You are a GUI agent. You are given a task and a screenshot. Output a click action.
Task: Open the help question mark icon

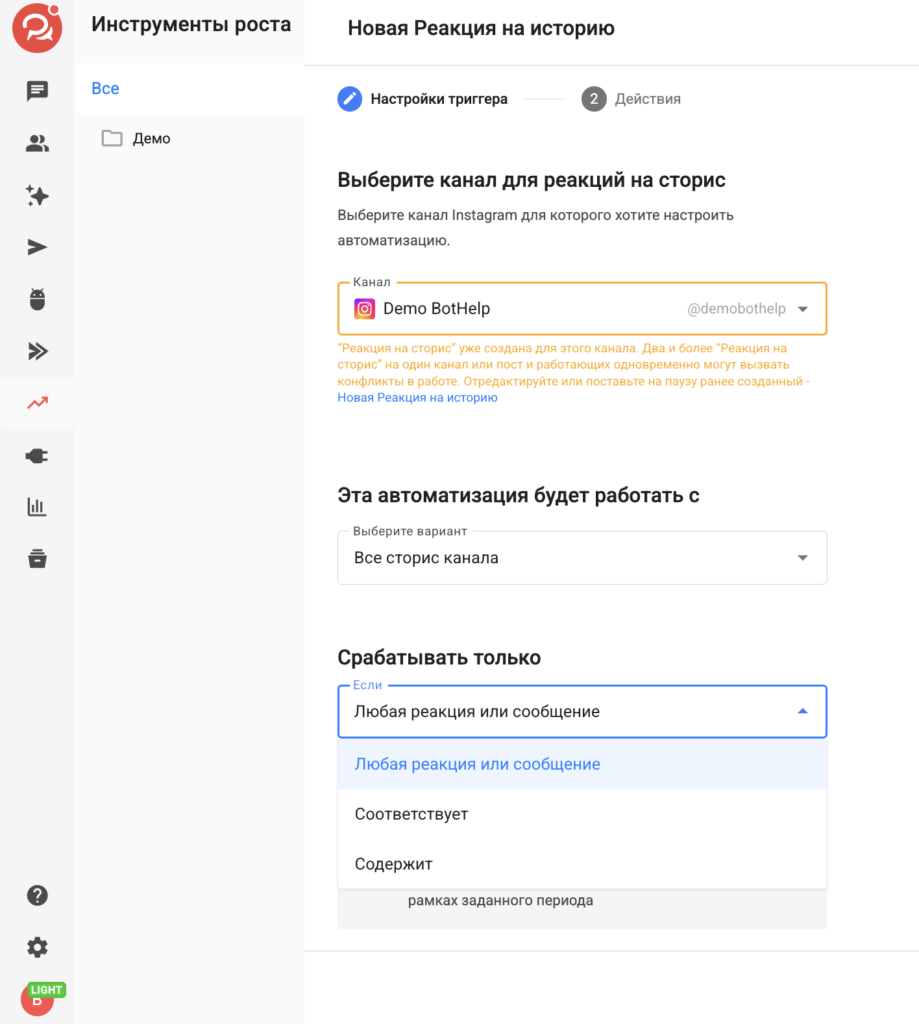37,895
